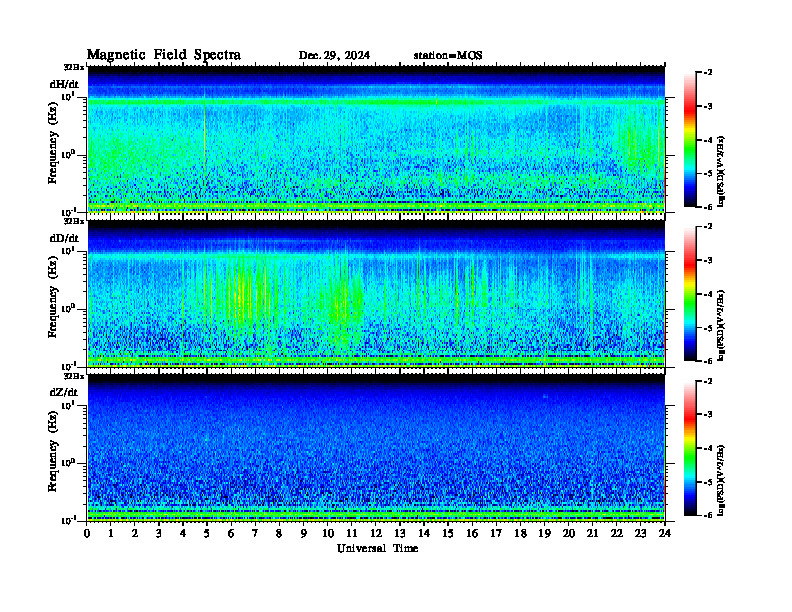Click the color bar beside the dH/dt panel
Screen dimensions: 792x612
tap(690, 140)
